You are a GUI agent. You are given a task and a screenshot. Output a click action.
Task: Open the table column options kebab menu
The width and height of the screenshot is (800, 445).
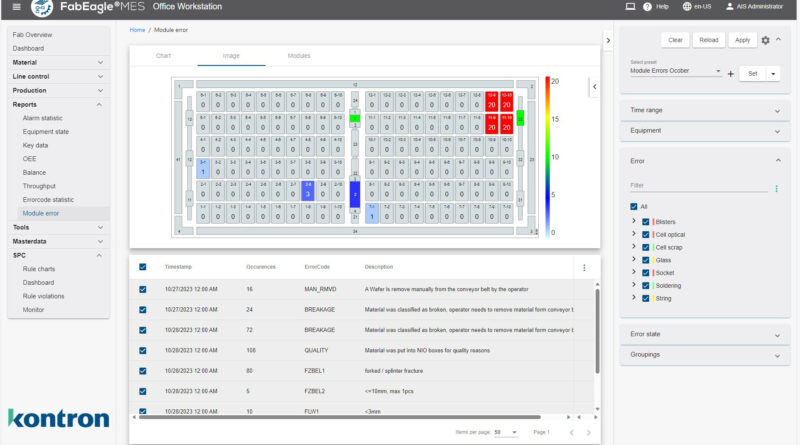584,267
